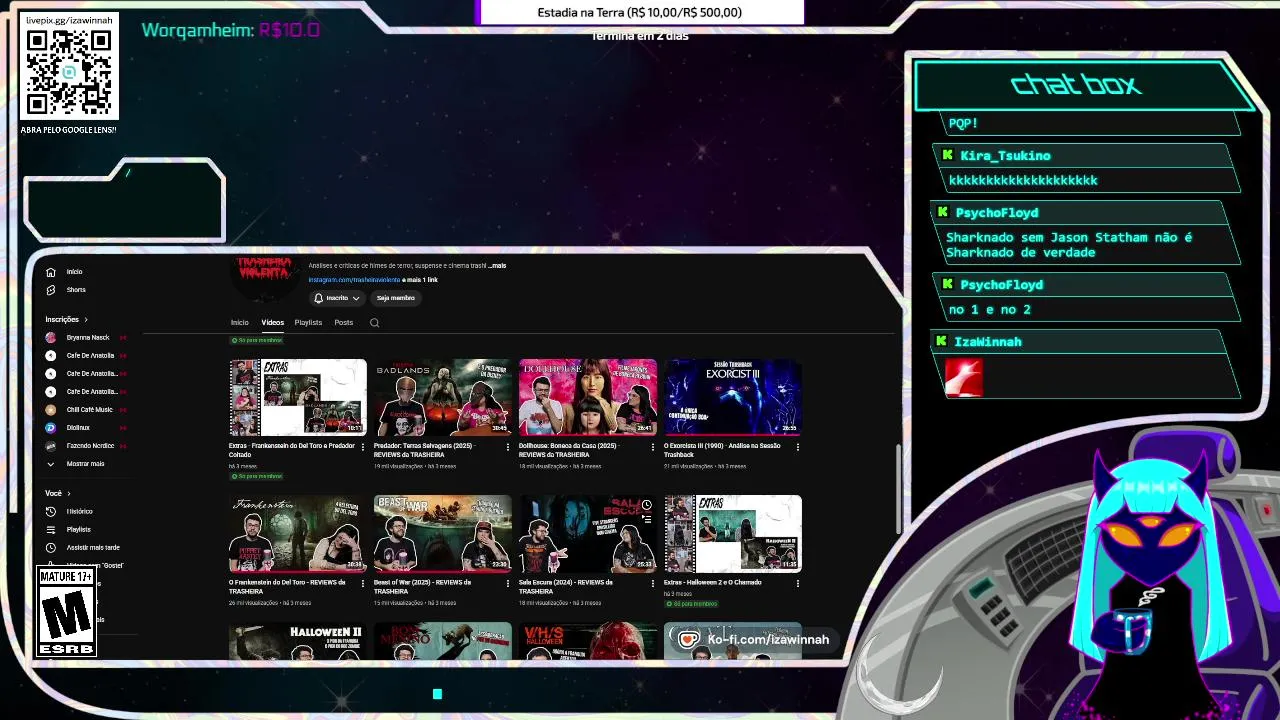Open options menu for Sala Escura video
1280x720 pixels.
click(653, 584)
